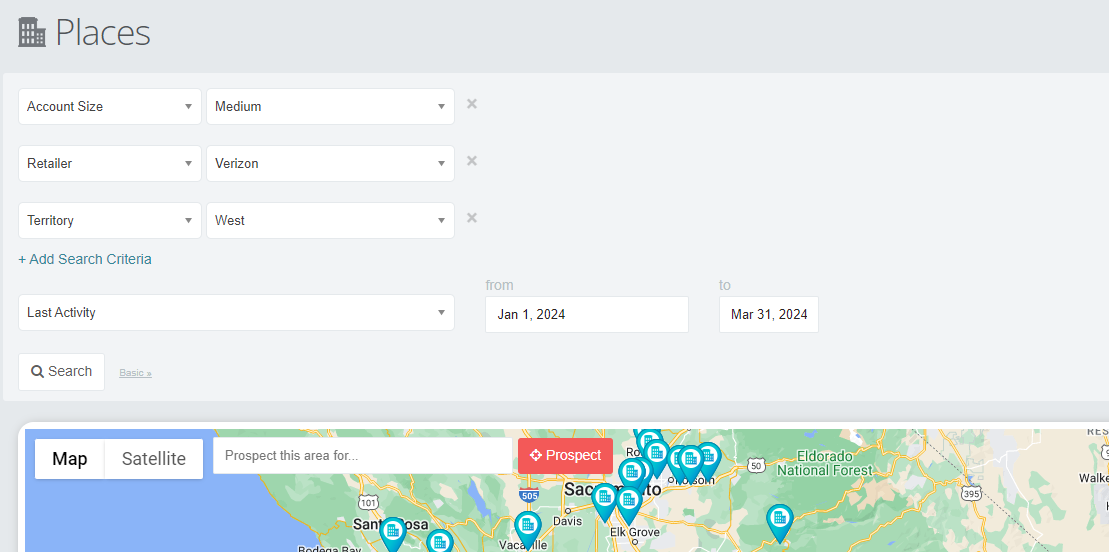Select the map pin directly above Elk Grove
This screenshot has height=552, width=1109.
pos(628,505)
